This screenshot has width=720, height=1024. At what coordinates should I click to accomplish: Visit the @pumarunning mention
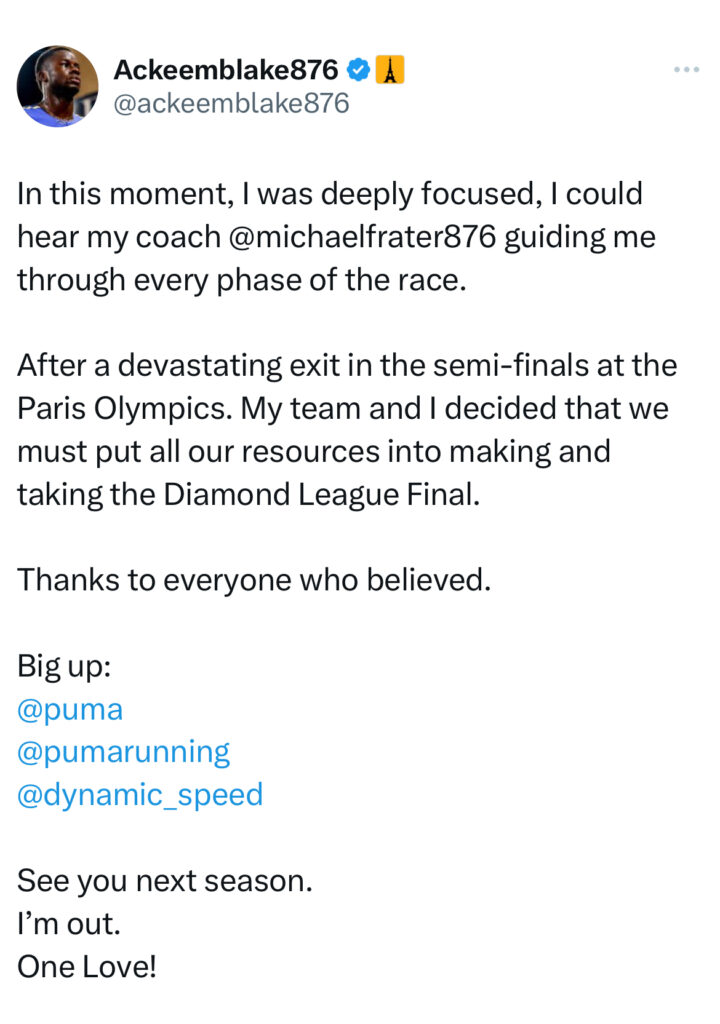[x=123, y=753]
